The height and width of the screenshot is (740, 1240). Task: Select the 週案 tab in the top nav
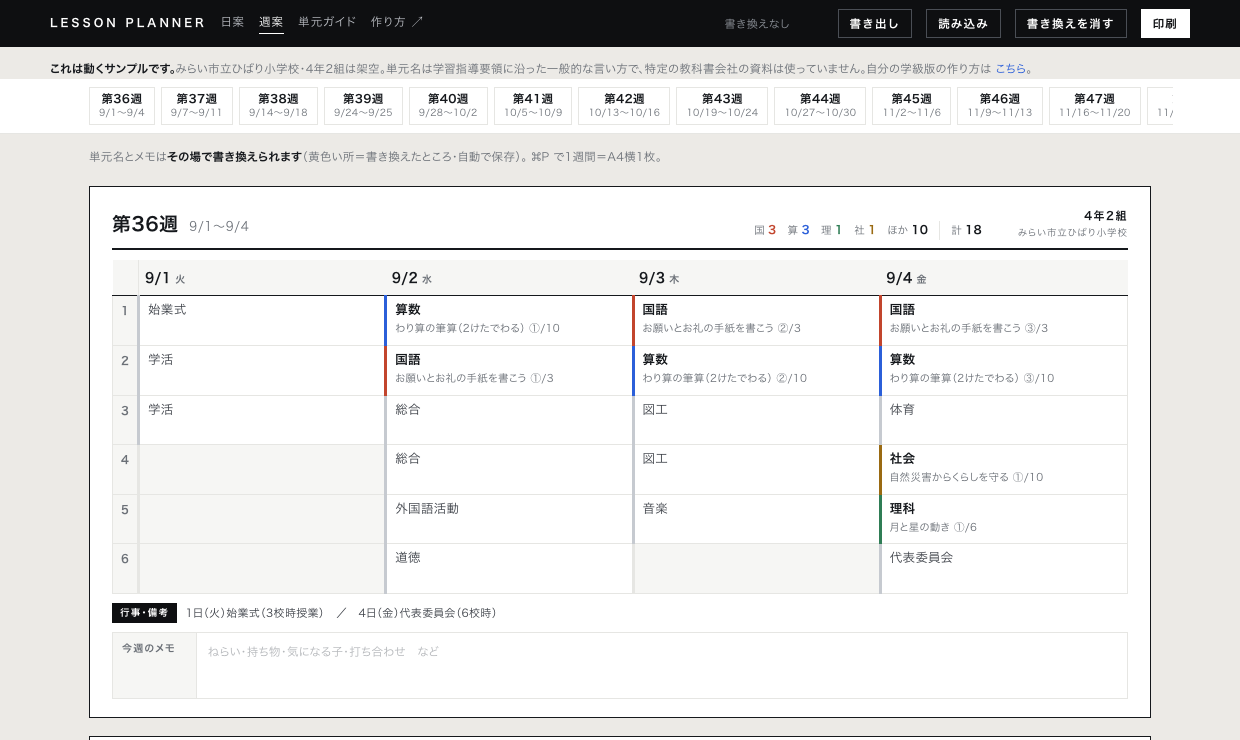point(271,22)
